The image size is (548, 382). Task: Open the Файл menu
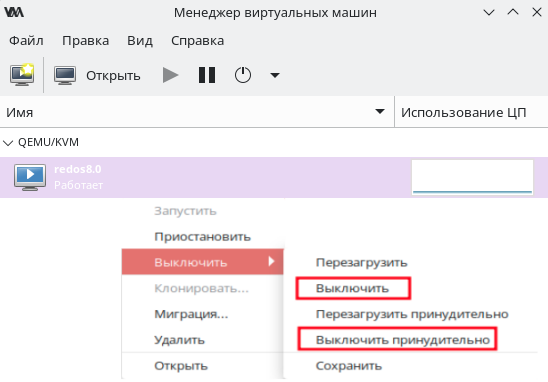(x=26, y=41)
